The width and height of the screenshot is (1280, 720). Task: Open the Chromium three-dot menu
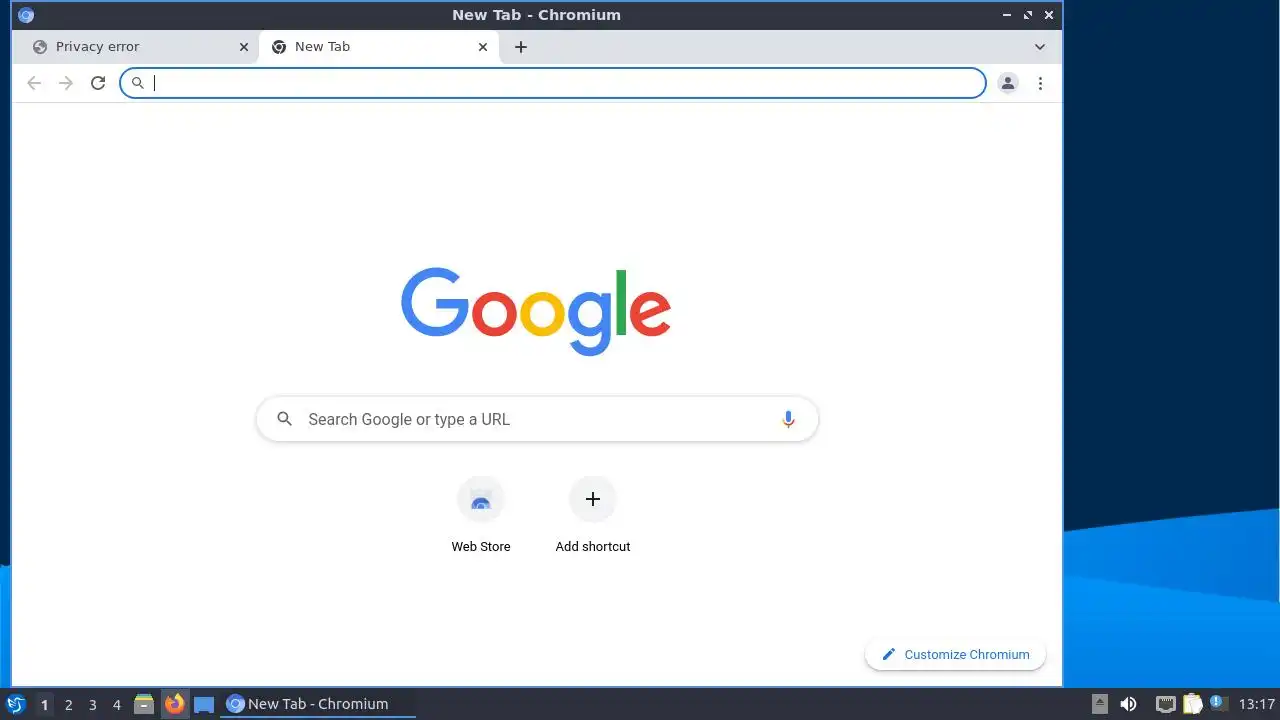click(1040, 83)
